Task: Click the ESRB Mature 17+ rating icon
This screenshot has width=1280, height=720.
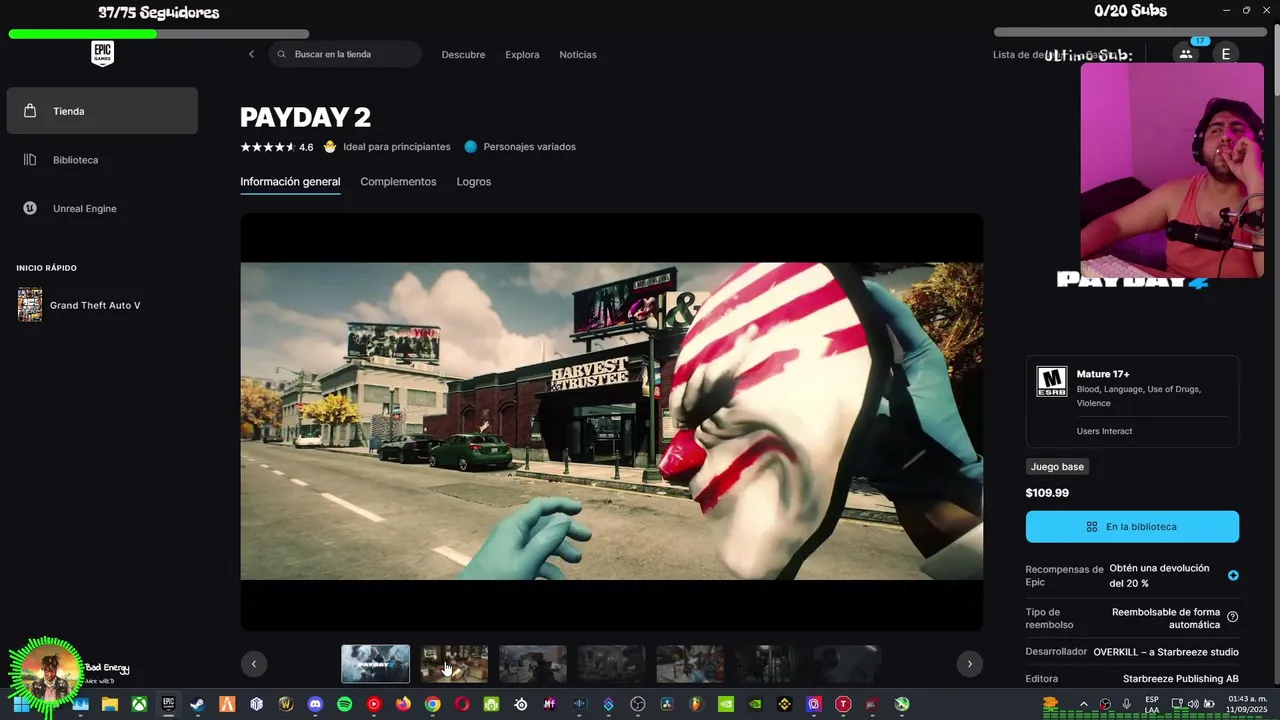Action: pyautogui.click(x=1051, y=382)
